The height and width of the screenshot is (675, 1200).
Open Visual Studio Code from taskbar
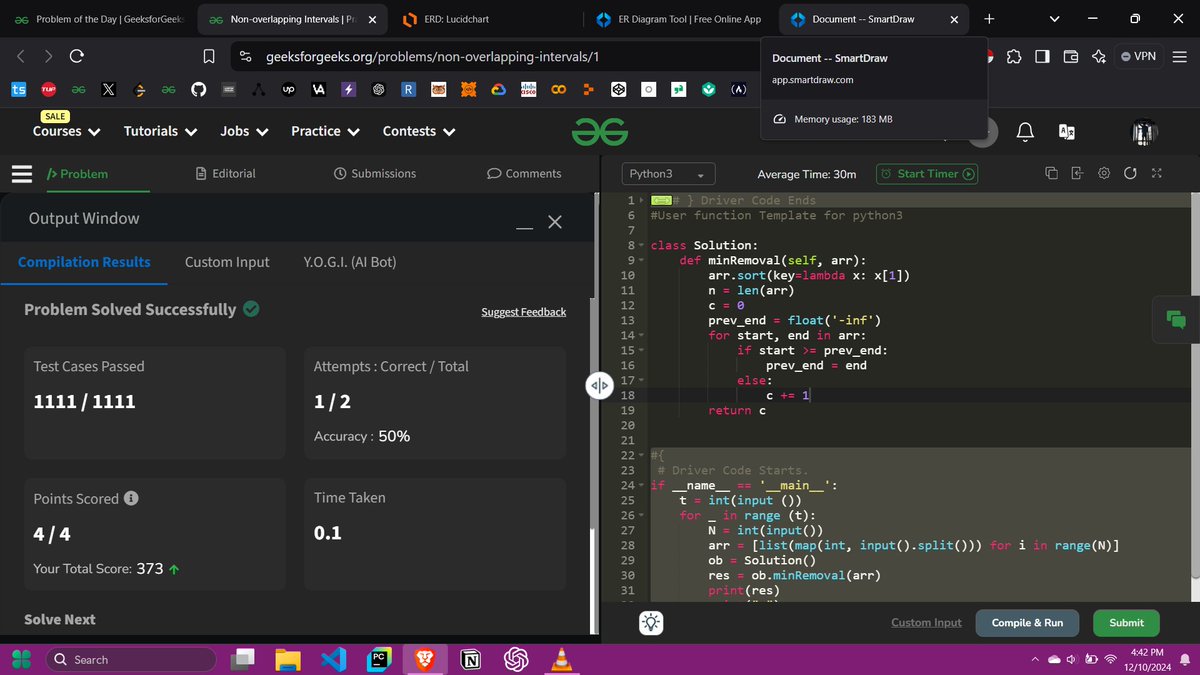tap(333, 659)
